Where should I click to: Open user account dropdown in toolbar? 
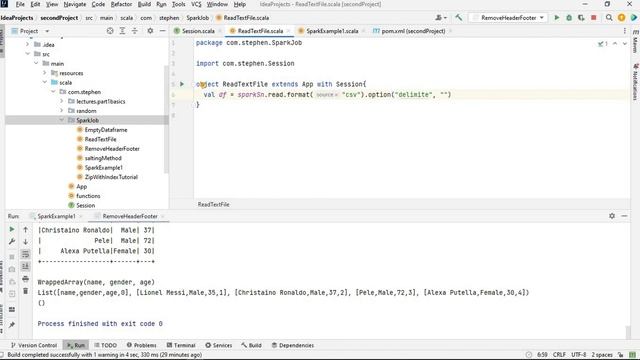[440, 18]
